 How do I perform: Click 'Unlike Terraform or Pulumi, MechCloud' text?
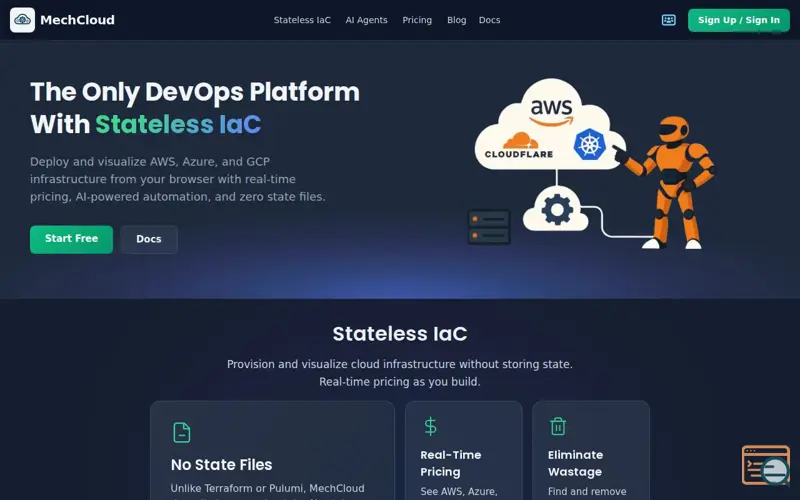pos(267,488)
